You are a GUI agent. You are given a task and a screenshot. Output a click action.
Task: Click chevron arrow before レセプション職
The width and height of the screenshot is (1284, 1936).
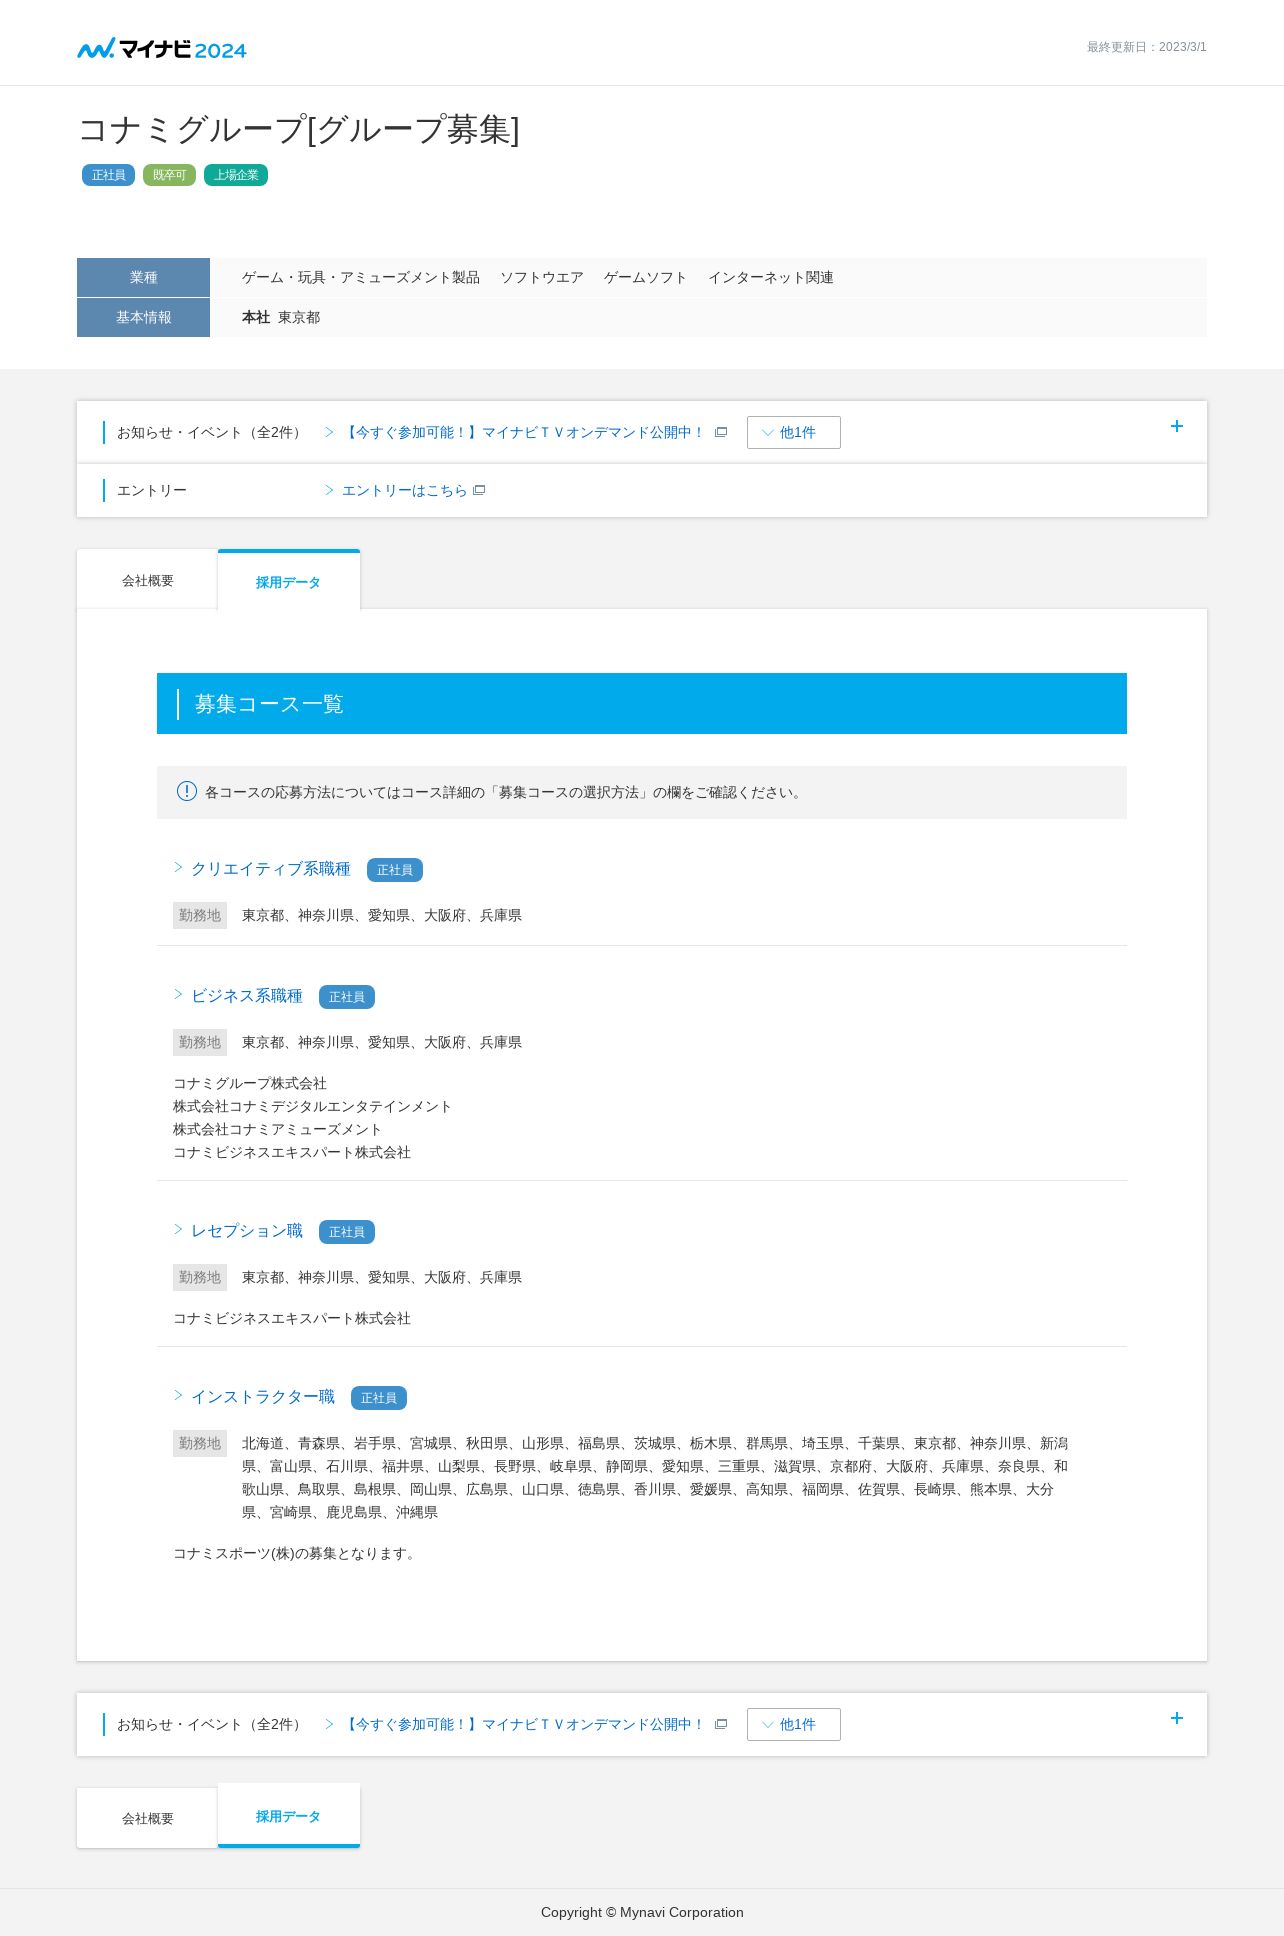tap(178, 1229)
